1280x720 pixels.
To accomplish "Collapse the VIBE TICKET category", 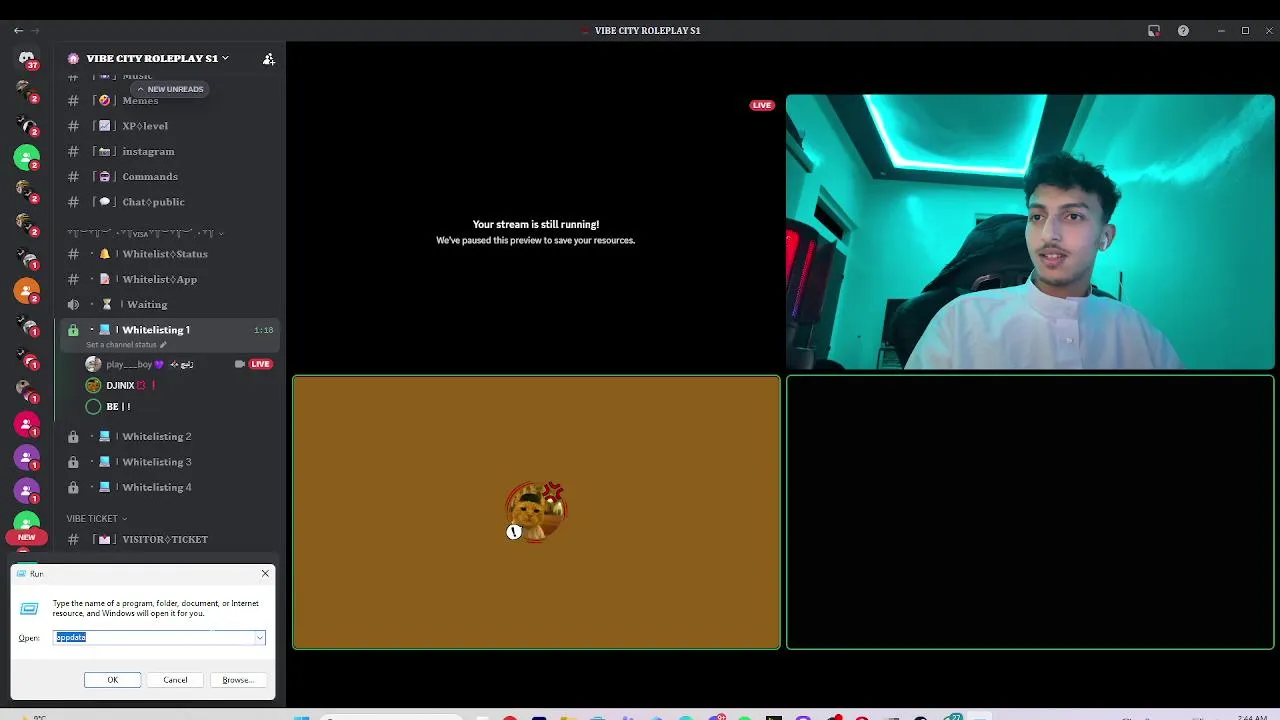I will coord(97,518).
